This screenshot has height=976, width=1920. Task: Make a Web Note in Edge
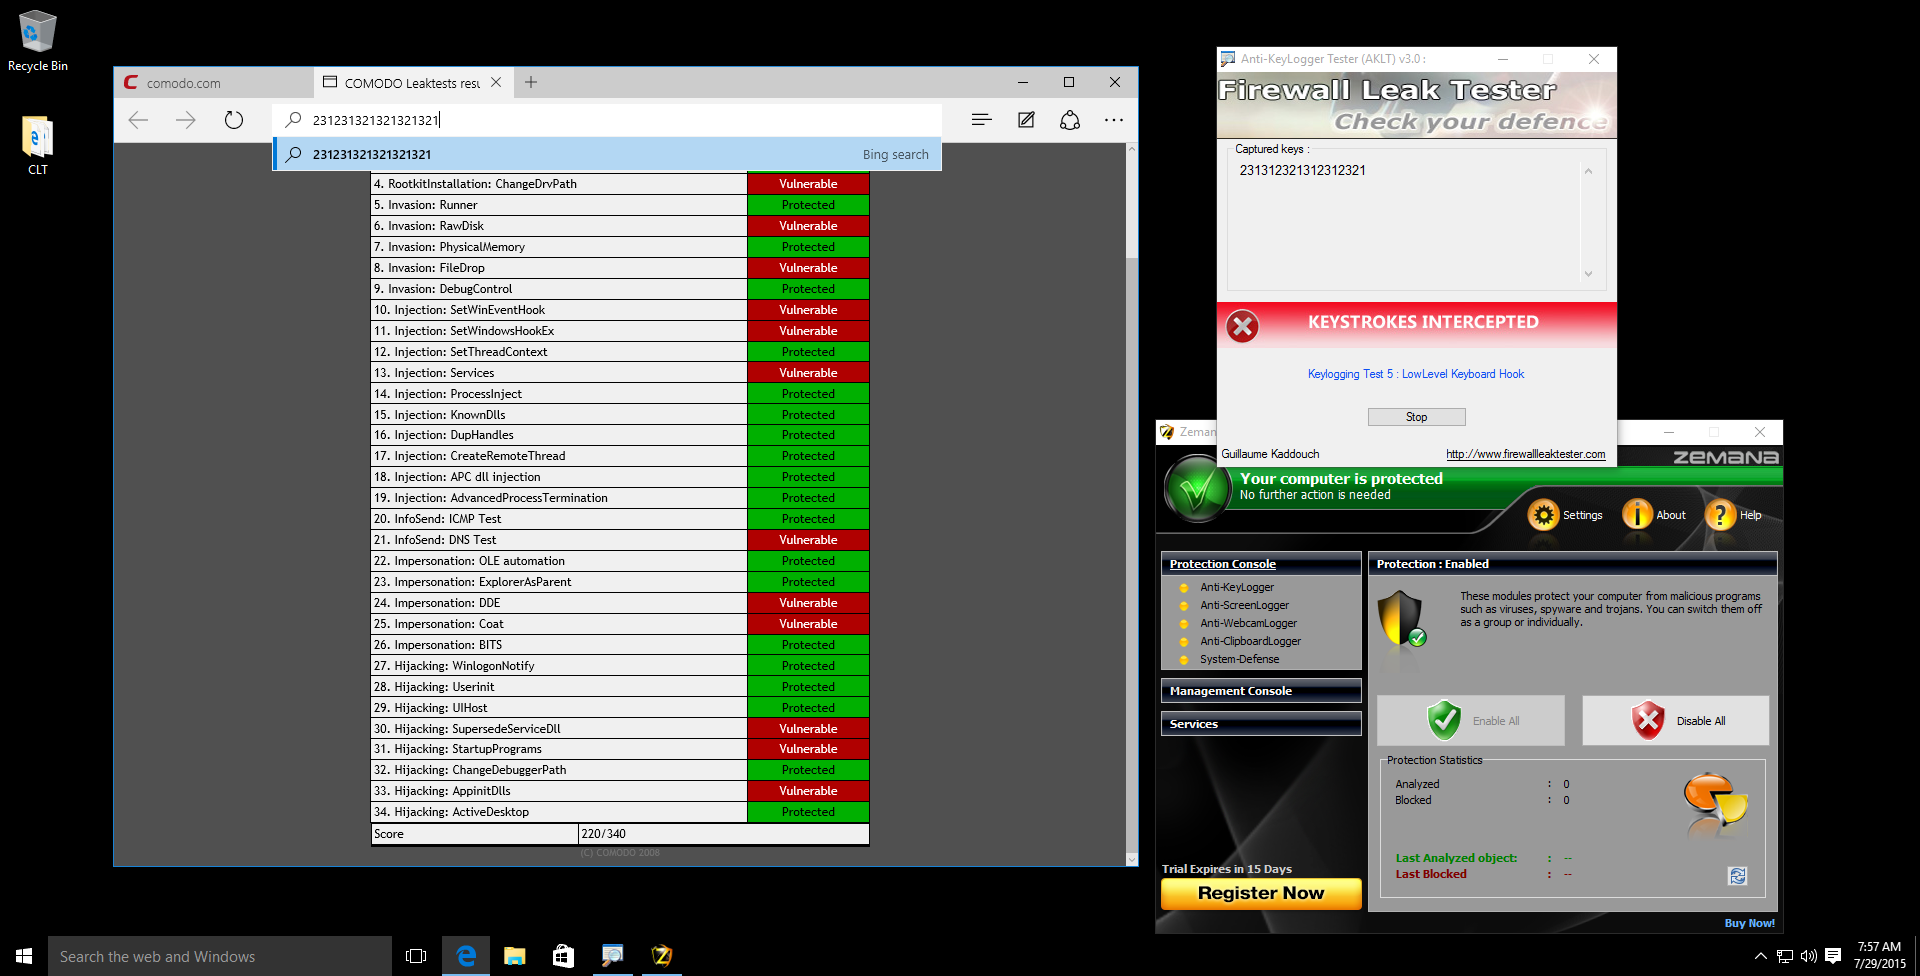click(x=1026, y=120)
